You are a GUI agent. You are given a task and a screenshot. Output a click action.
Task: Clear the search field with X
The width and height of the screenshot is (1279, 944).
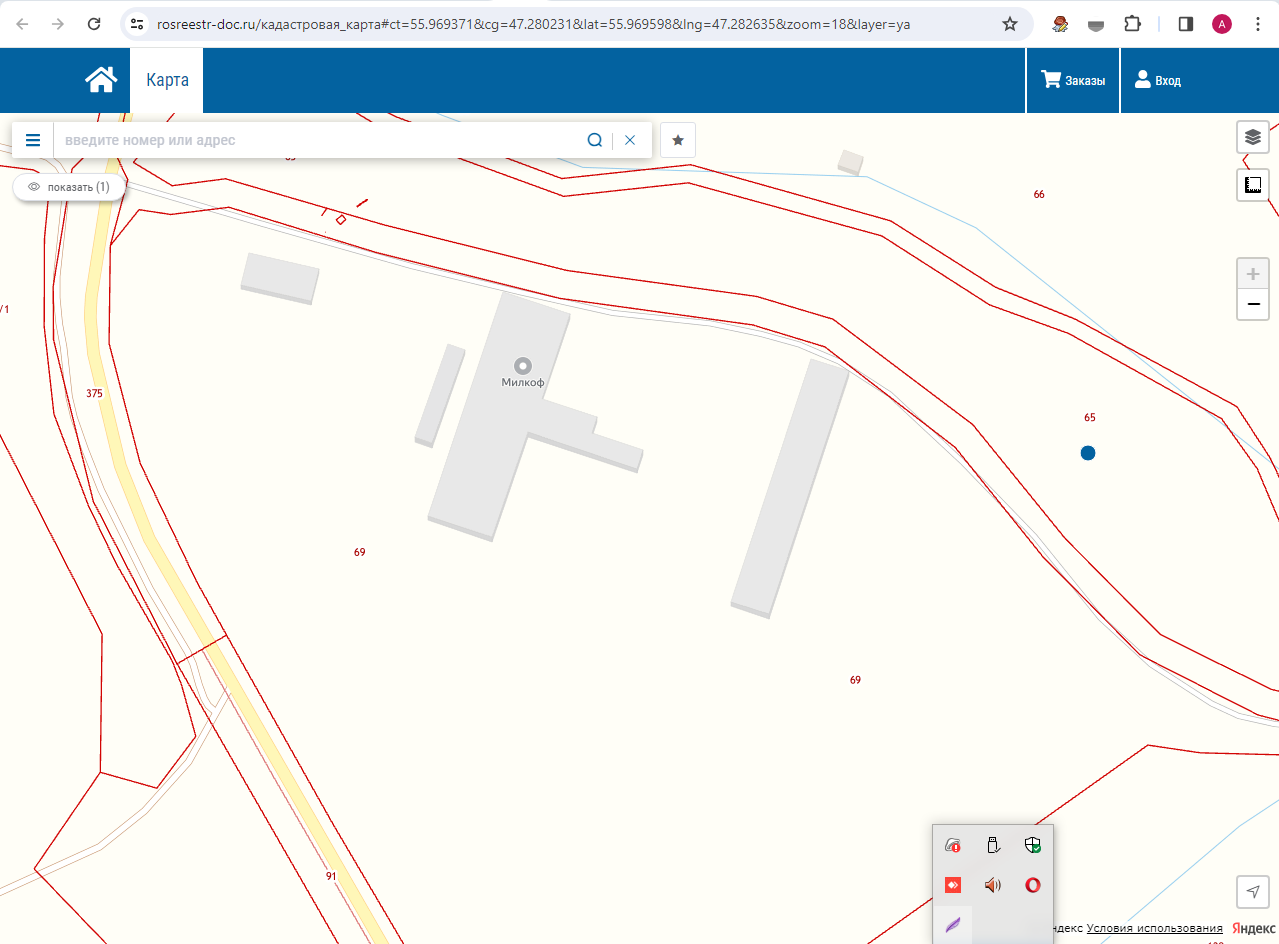(630, 140)
